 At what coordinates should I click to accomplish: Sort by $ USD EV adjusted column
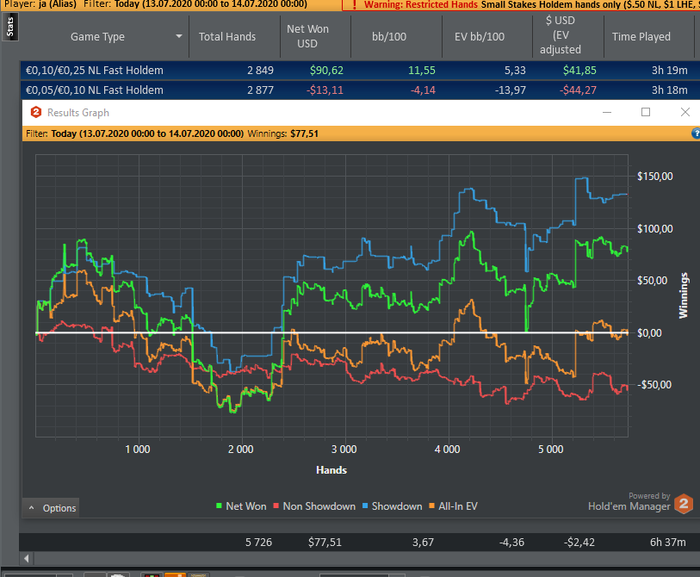click(x=560, y=35)
